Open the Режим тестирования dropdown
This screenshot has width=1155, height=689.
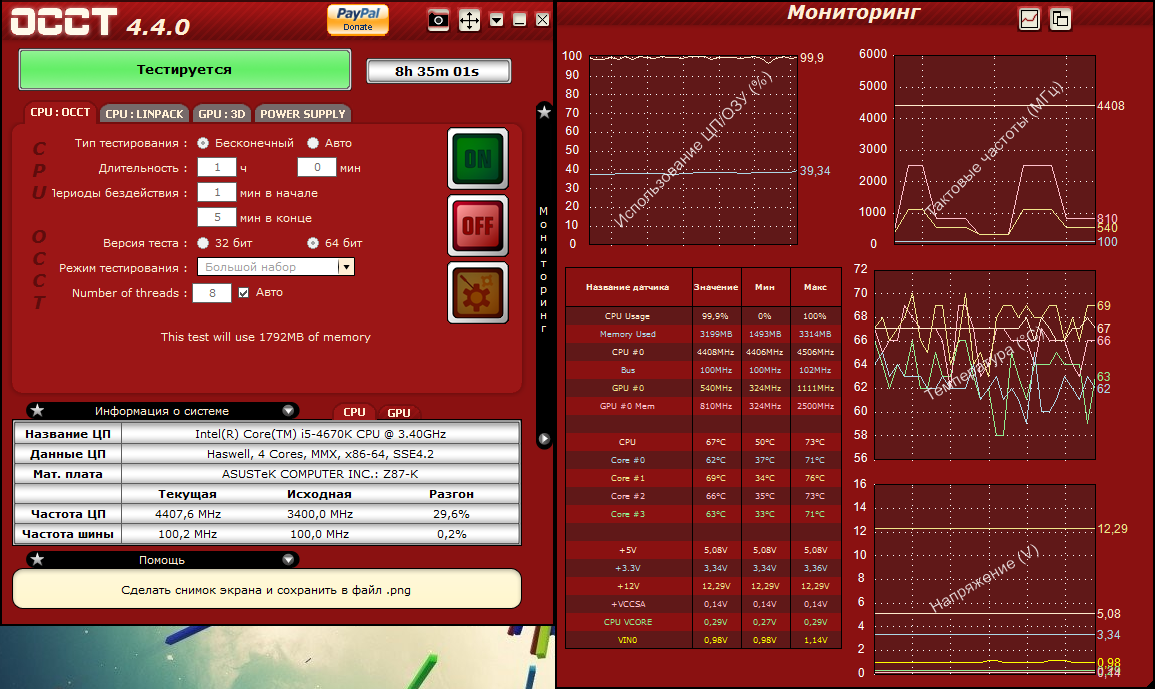346,267
